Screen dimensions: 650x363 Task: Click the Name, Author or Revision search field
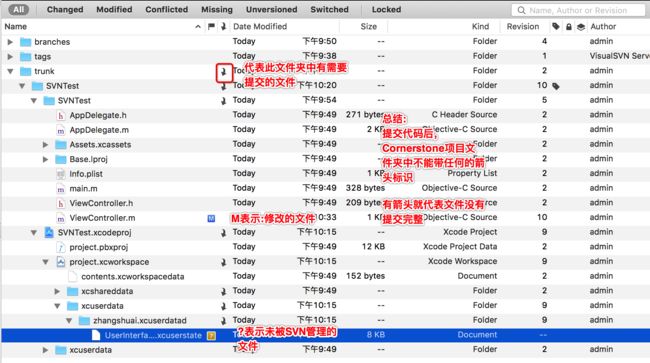(578, 10)
